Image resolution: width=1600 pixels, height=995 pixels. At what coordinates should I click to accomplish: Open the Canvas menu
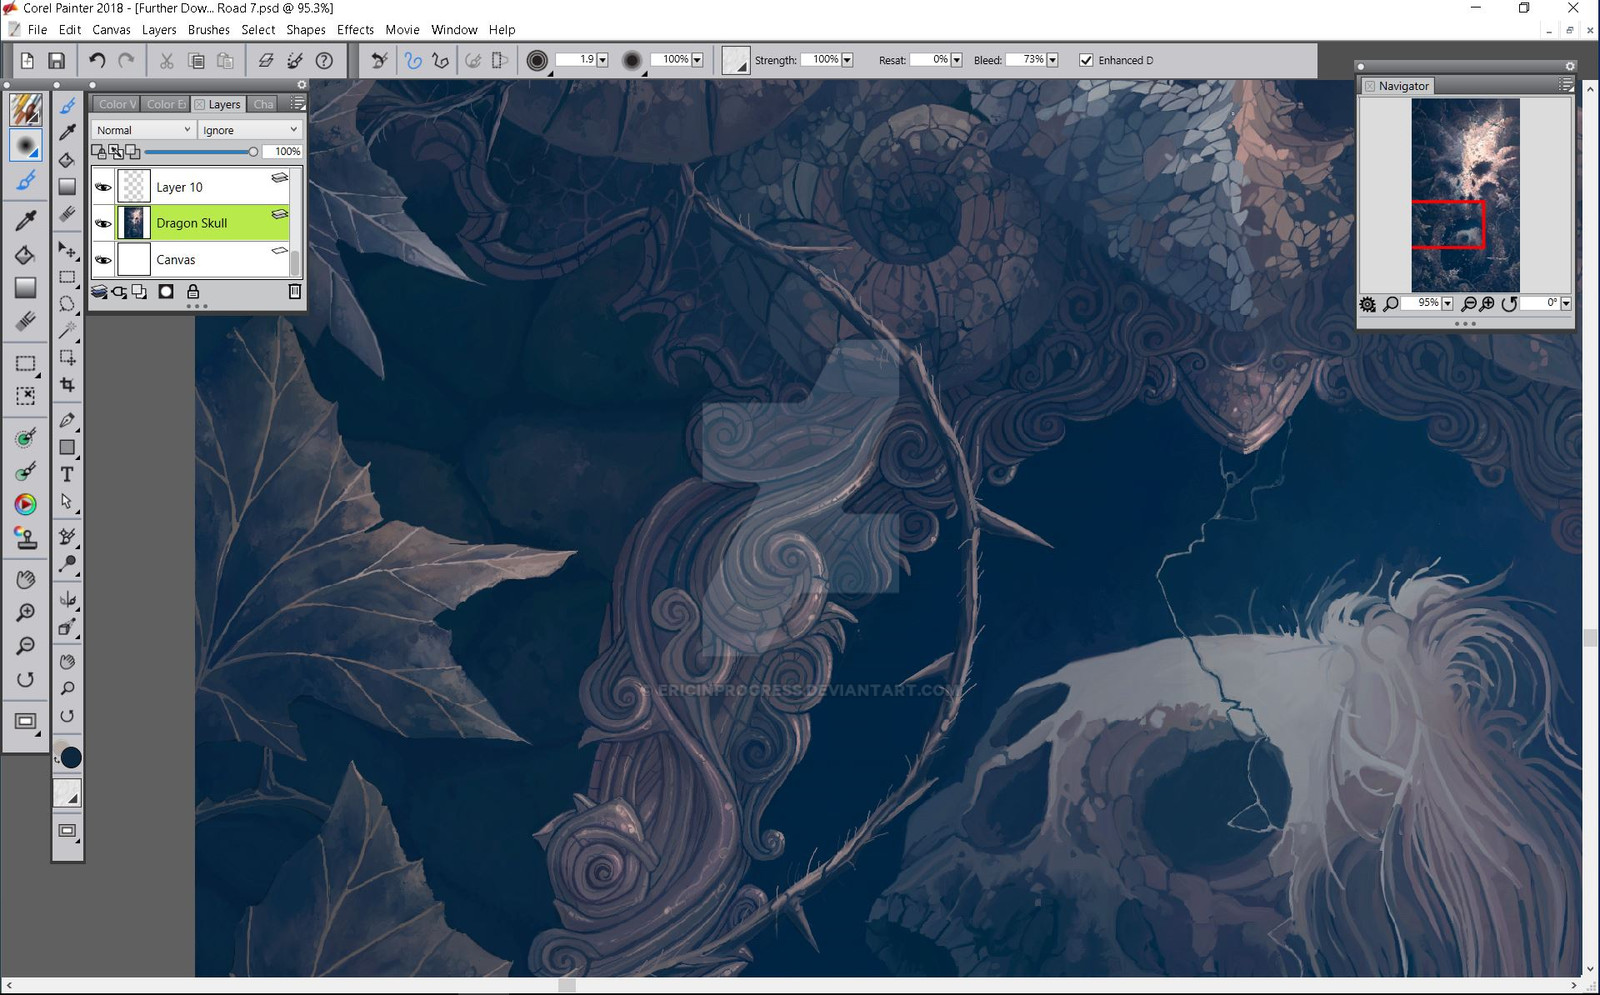(x=111, y=30)
